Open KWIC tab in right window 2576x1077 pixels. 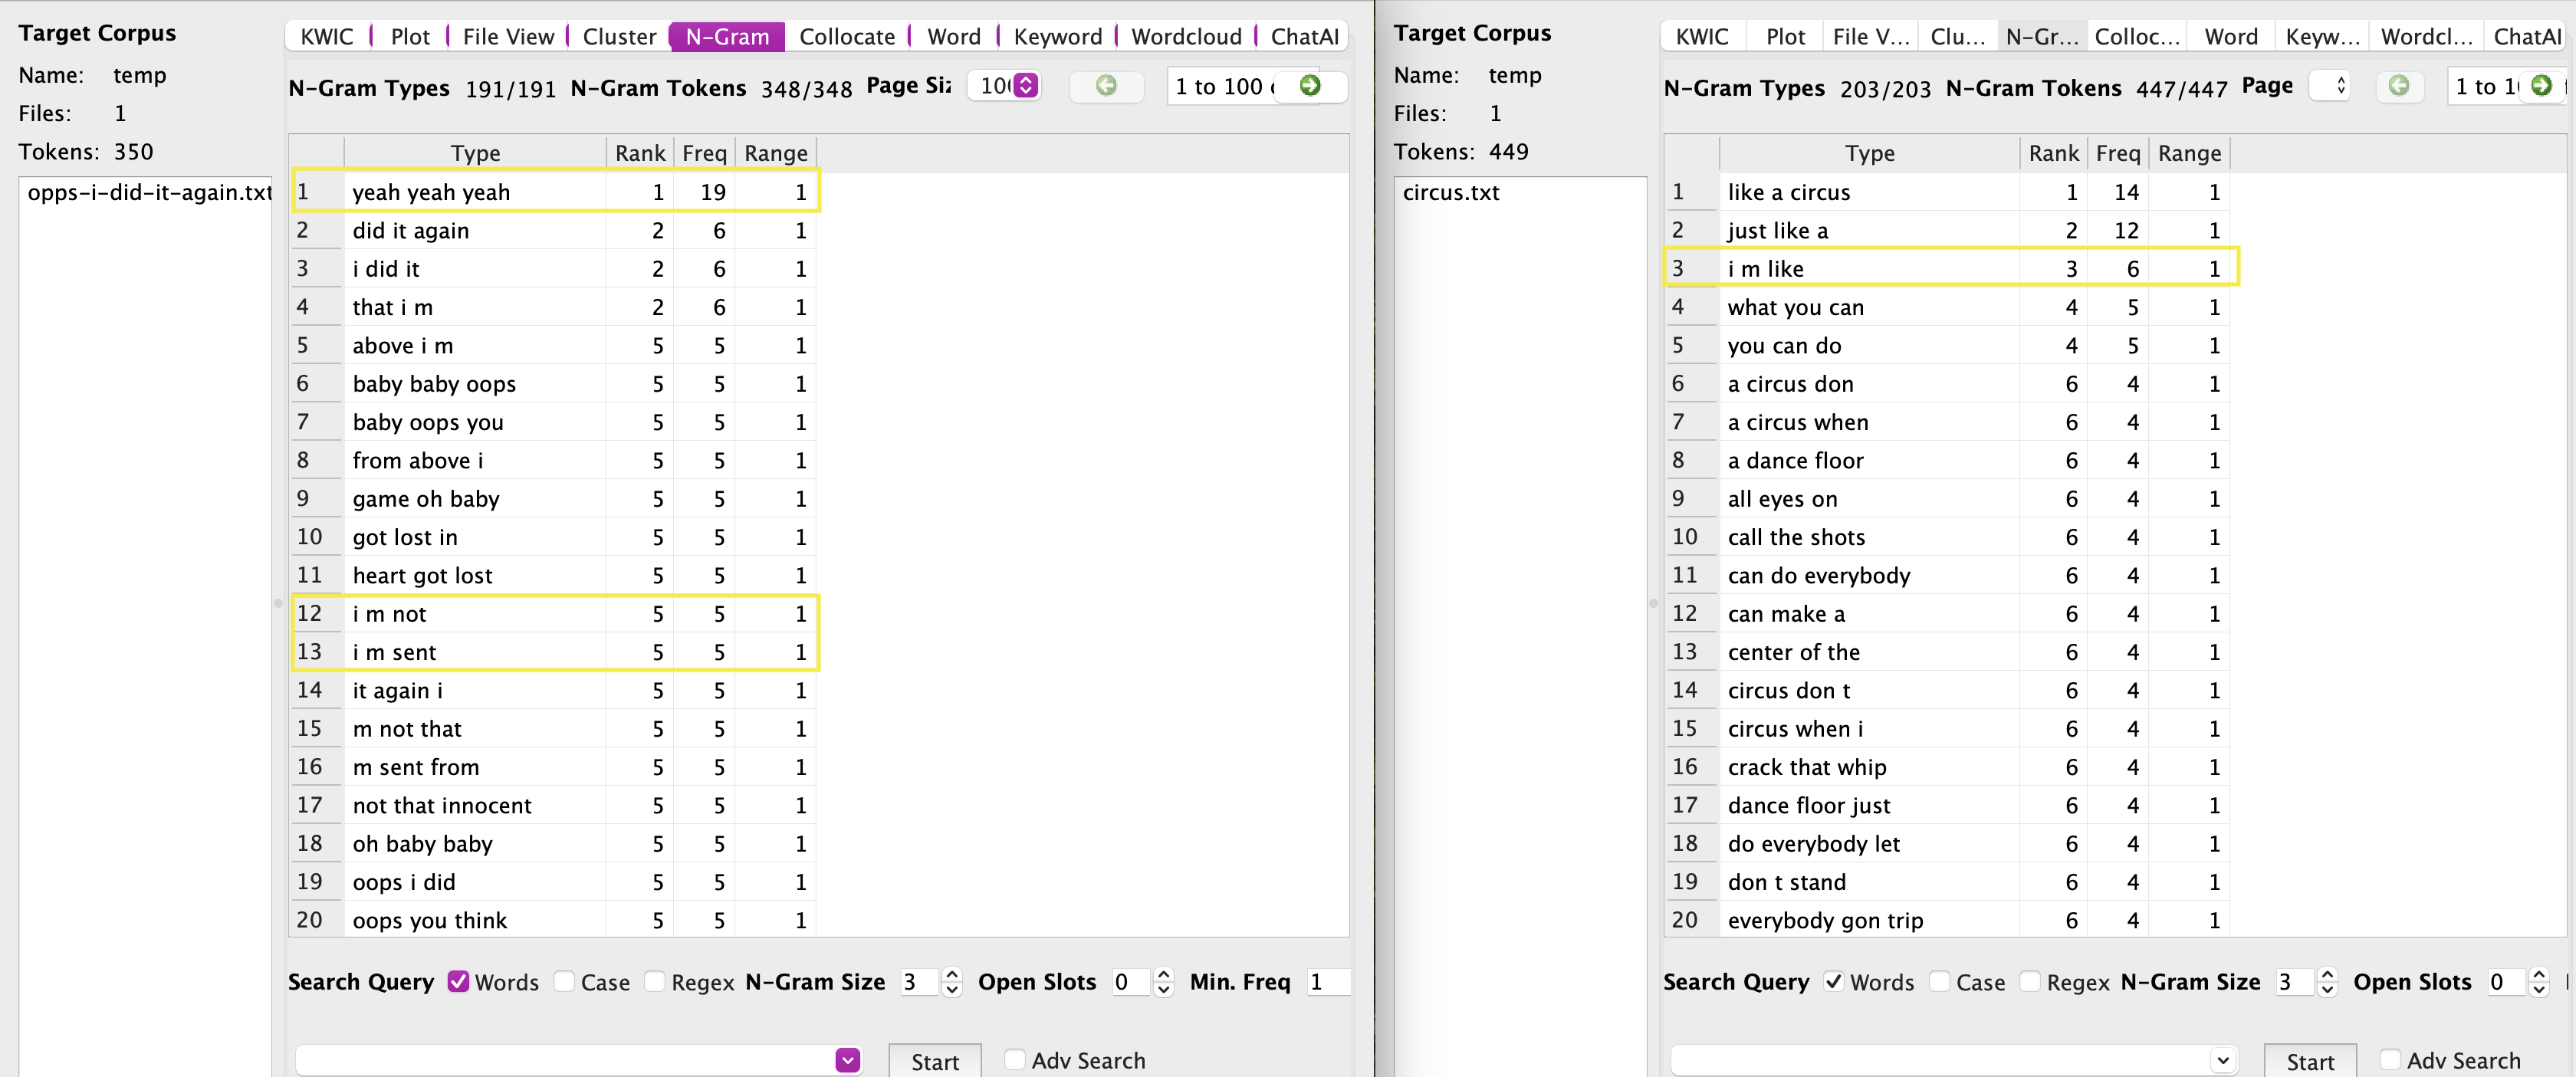(x=1701, y=37)
